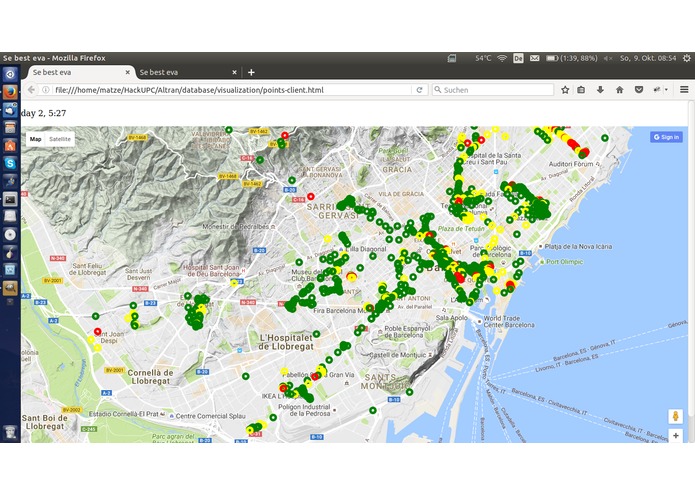This screenshot has width=695, height=494.
Task: Close the first 'Se best eva' tab
Action: [x=128, y=72]
